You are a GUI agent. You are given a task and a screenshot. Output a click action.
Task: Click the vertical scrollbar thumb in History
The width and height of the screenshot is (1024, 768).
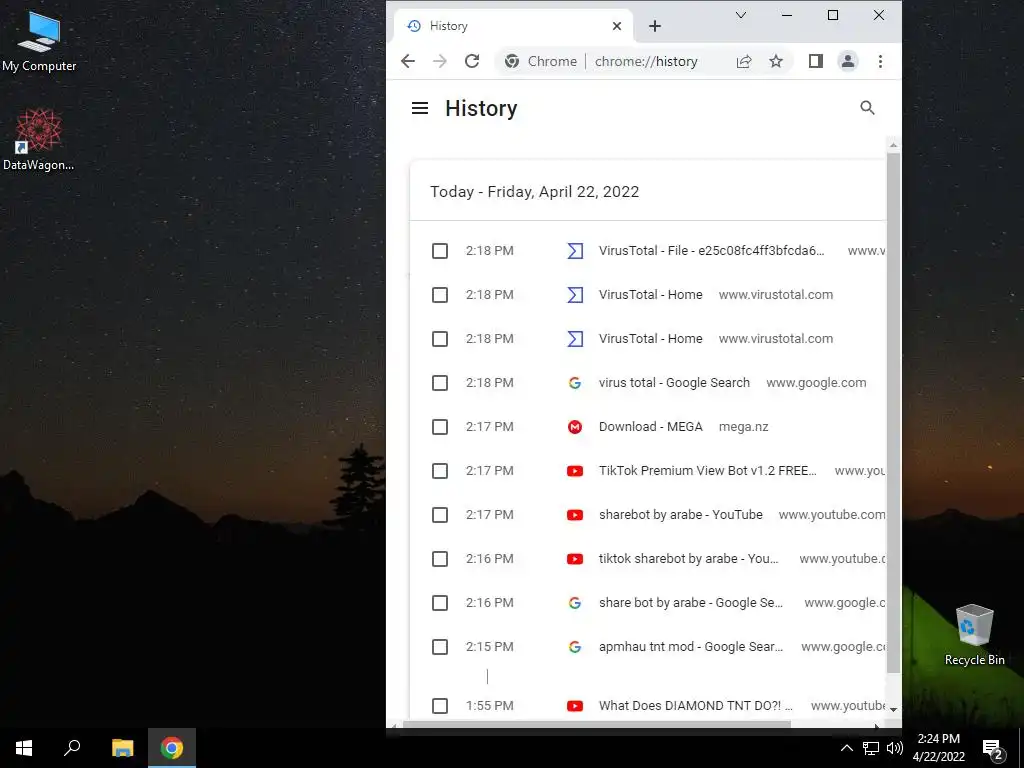893,413
